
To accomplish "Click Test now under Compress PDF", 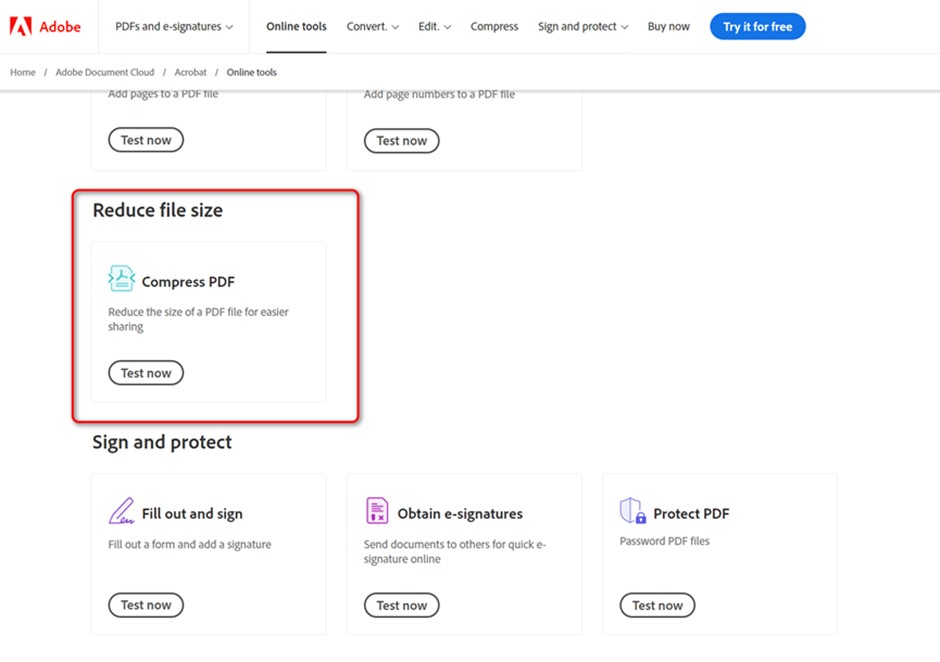I will [146, 373].
